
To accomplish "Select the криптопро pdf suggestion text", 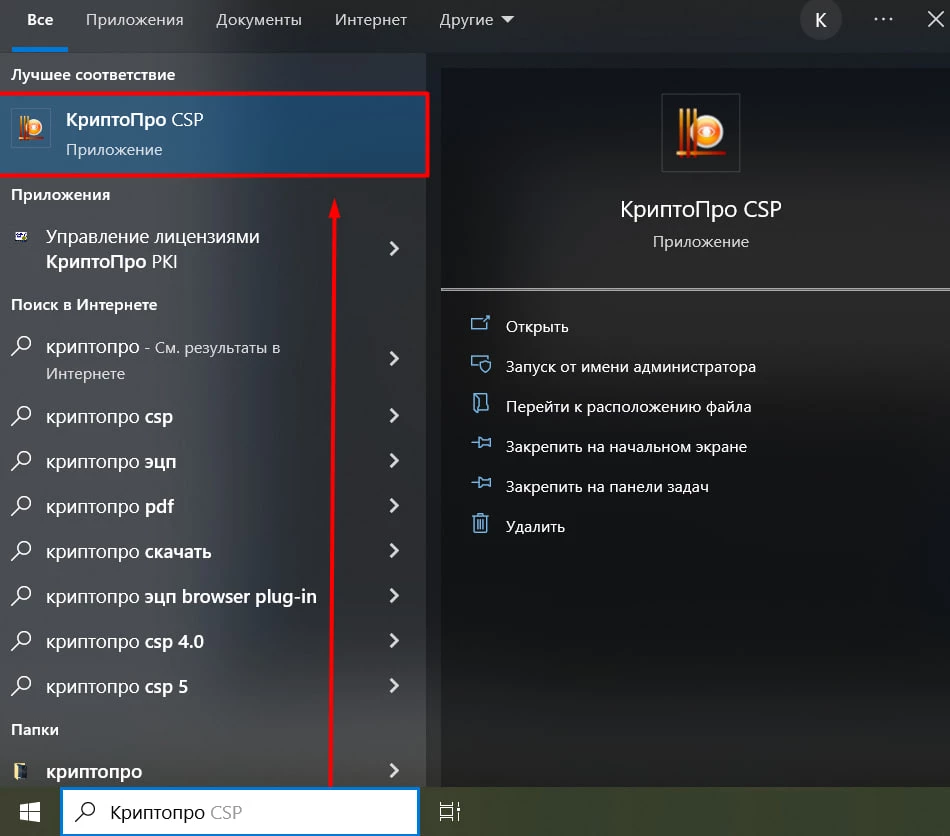I will tap(110, 507).
